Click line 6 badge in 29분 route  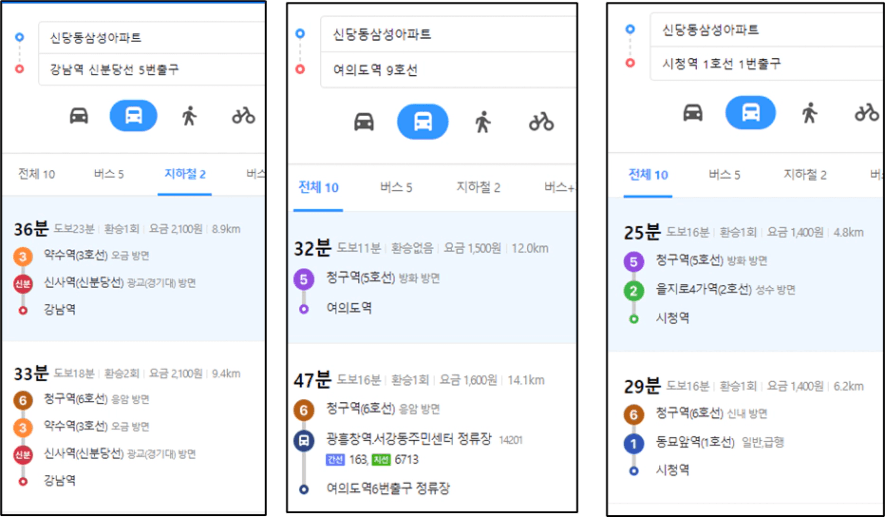[633, 415]
